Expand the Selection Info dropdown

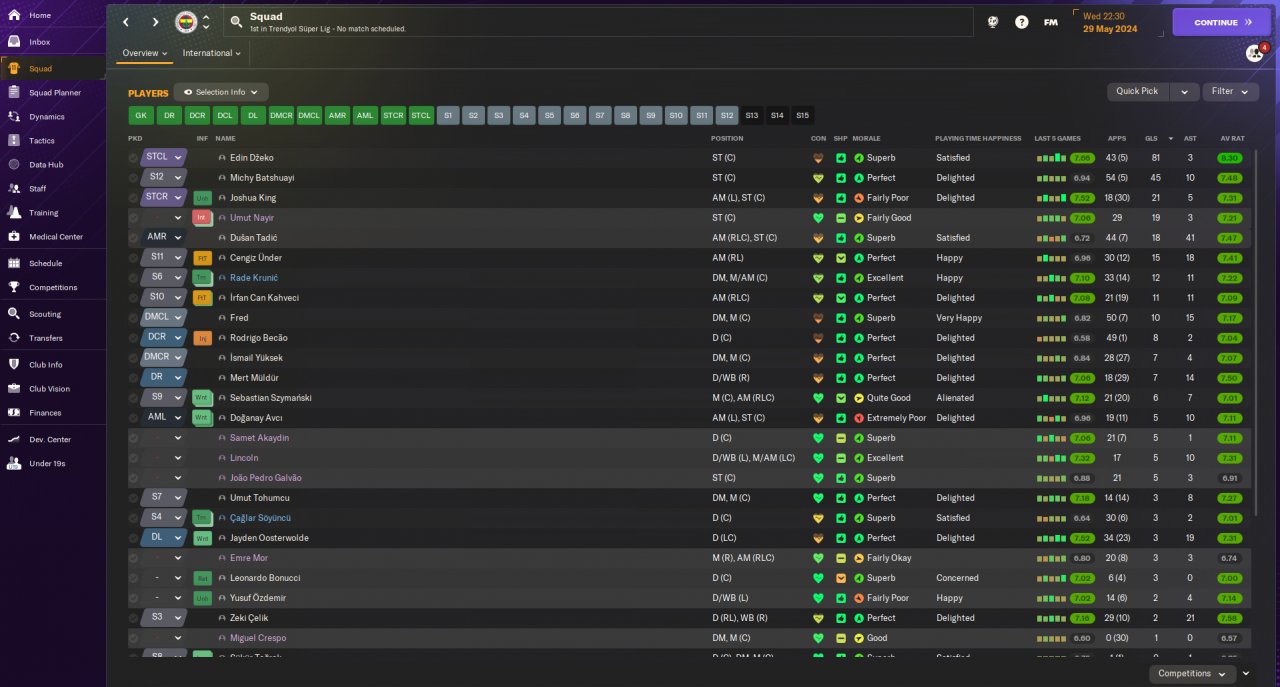(x=221, y=92)
